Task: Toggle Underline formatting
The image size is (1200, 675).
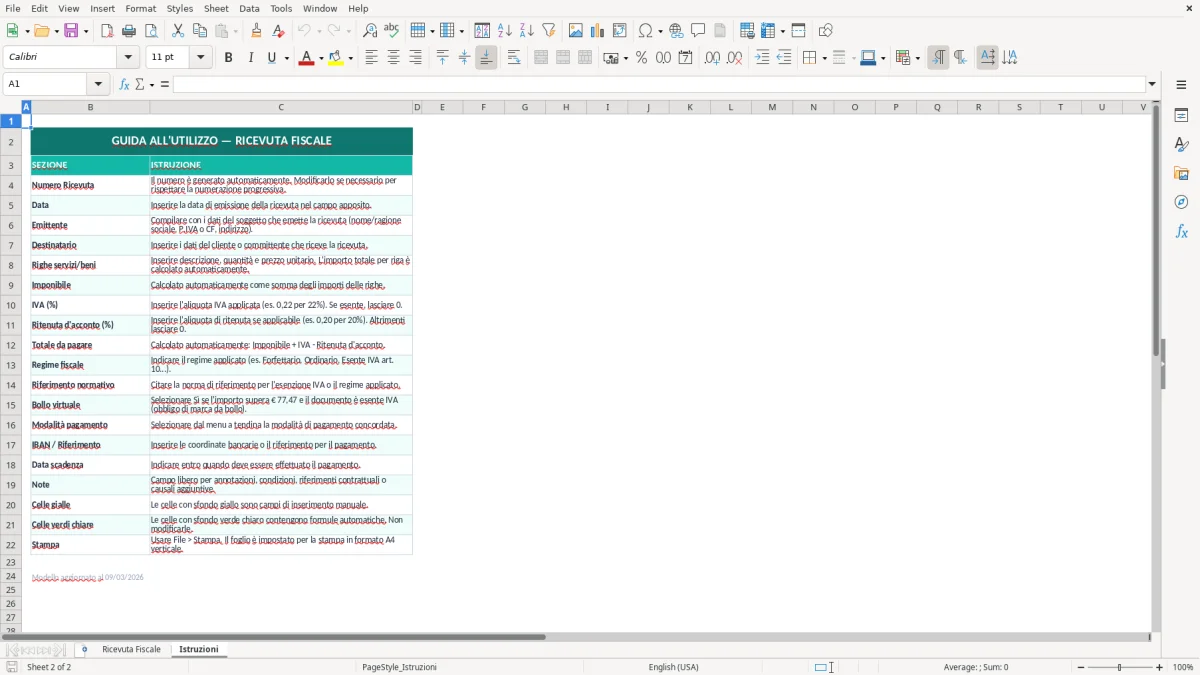Action: point(271,58)
